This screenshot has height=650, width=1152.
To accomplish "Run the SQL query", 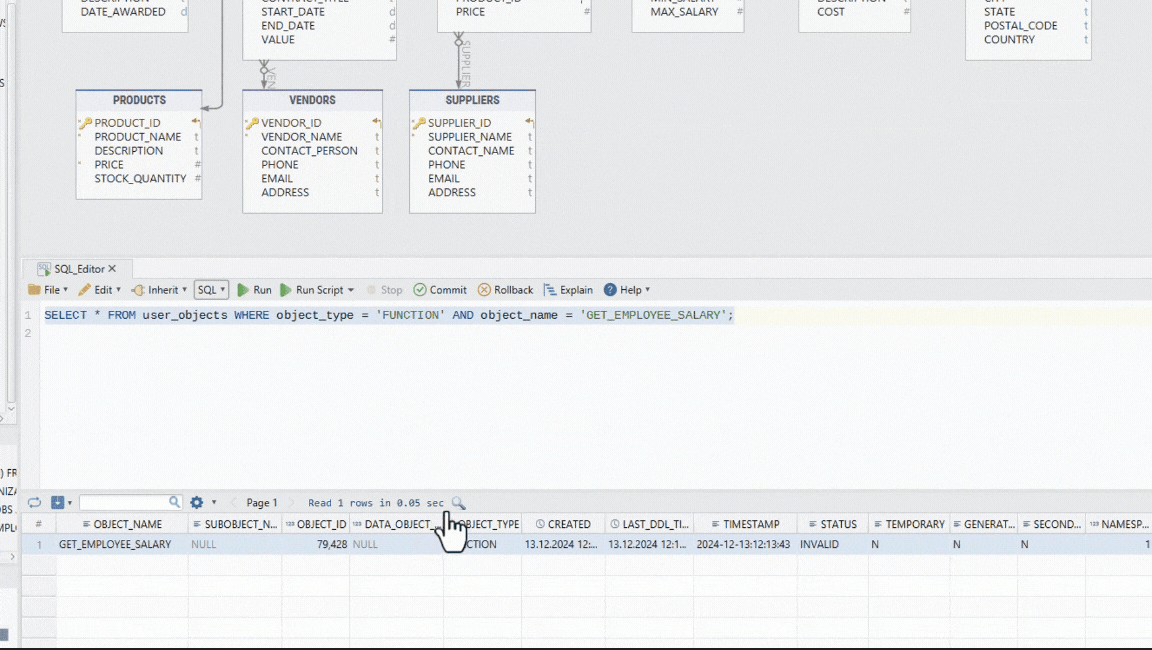I will point(254,290).
